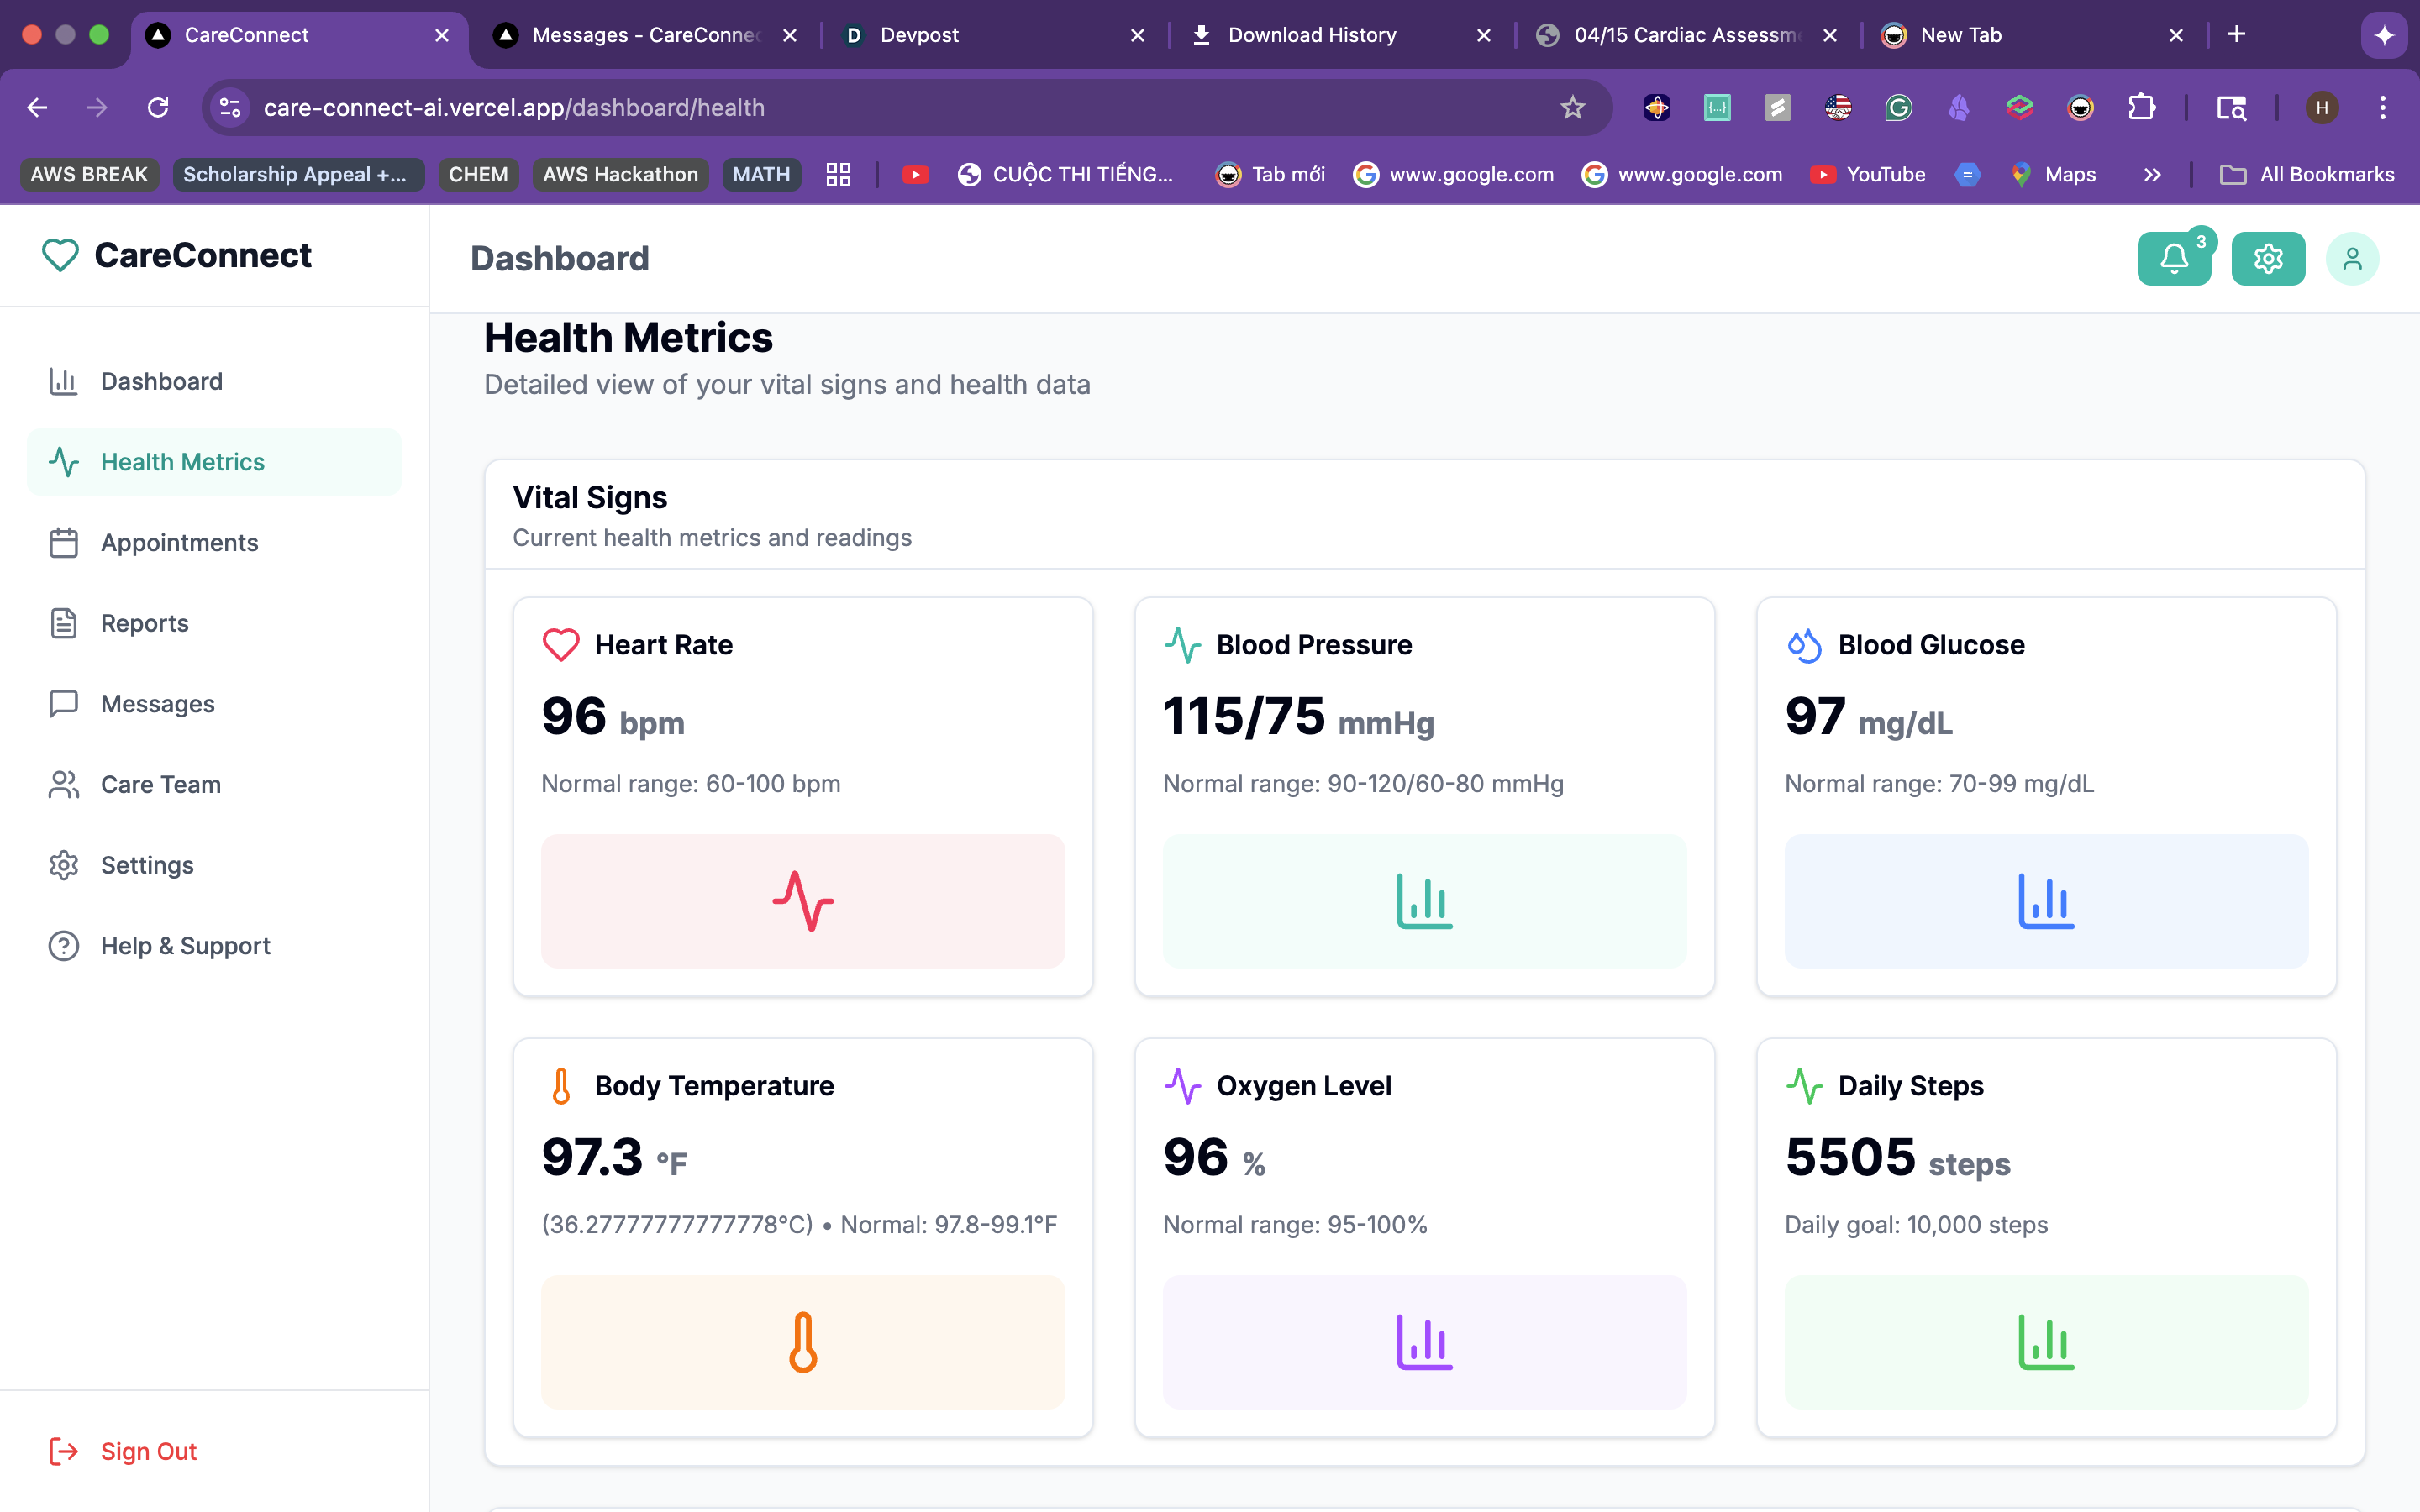Click the teal settings gear button
The width and height of the screenshot is (2420, 1512).
point(2267,259)
